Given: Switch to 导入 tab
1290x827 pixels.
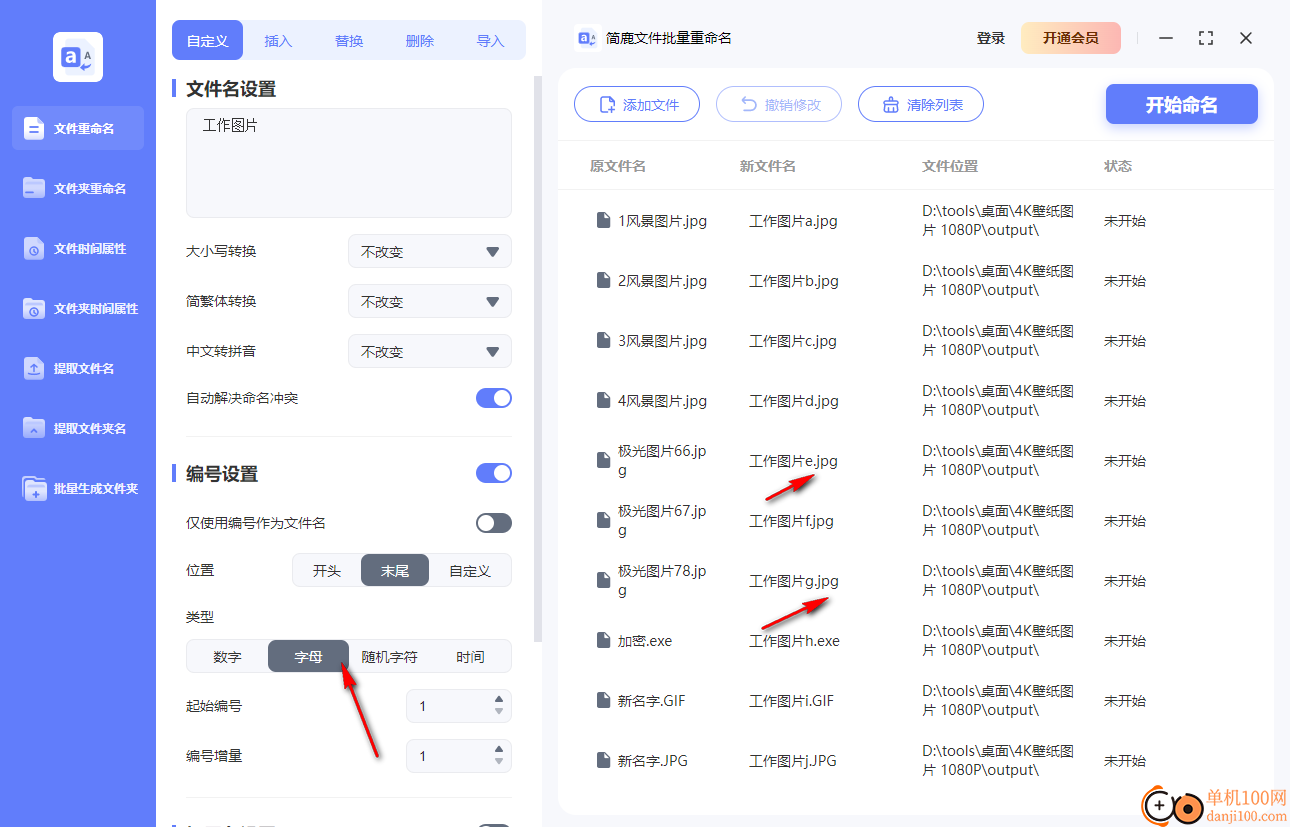Looking at the screenshot, I should point(490,41).
